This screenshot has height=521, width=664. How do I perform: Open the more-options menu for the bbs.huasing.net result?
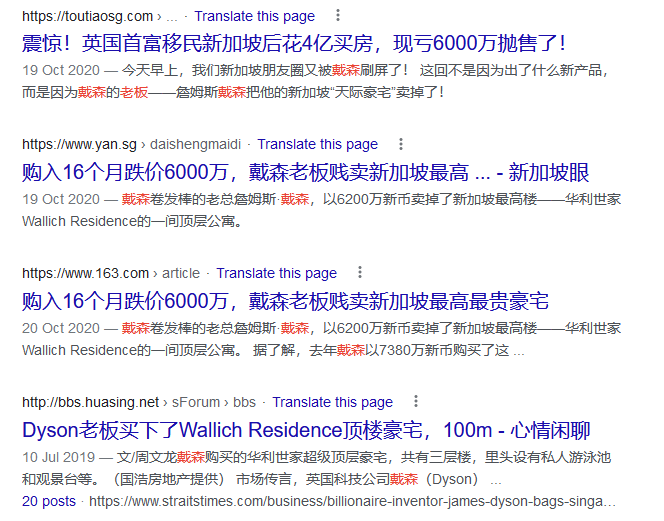pos(416,402)
